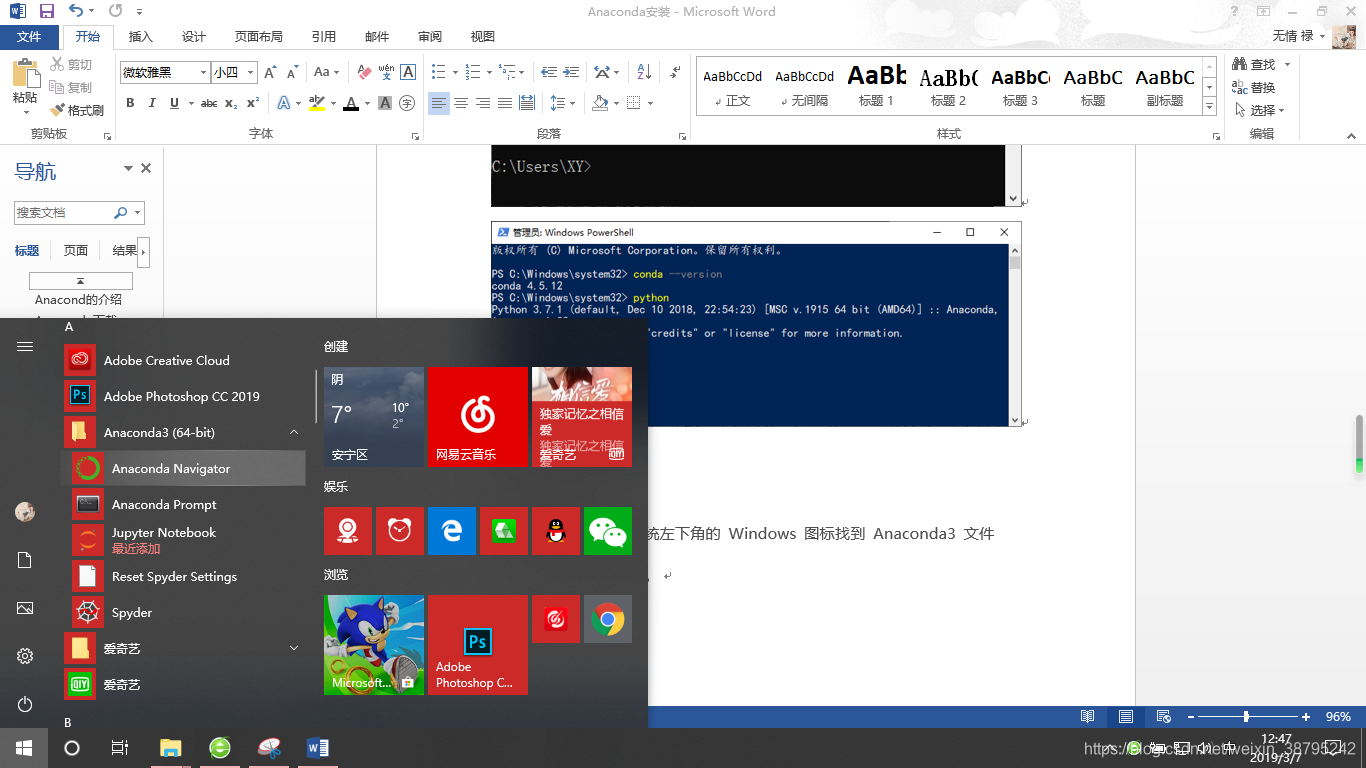Open the 网易云音乐 tile
This screenshot has height=768, width=1366.
(477, 417)
